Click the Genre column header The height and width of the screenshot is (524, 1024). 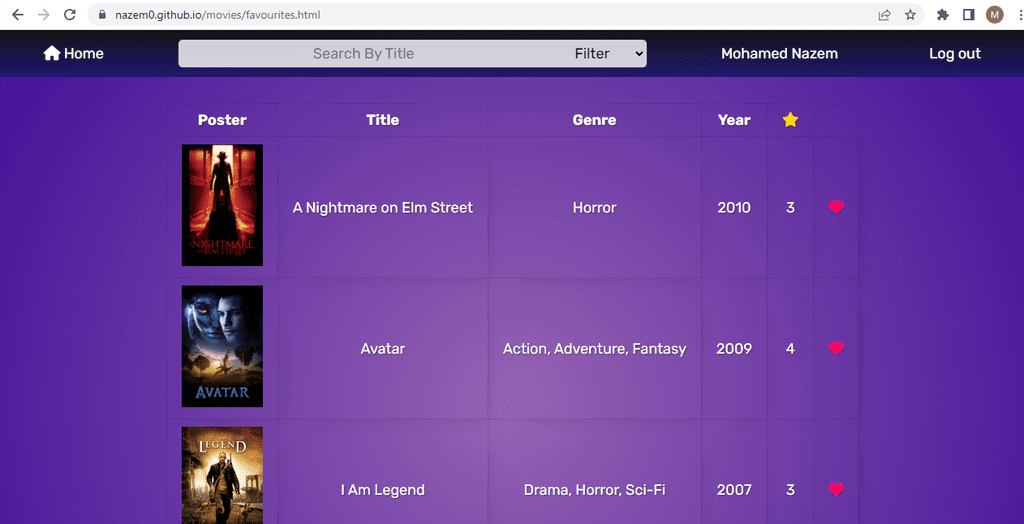coord(594,120)
